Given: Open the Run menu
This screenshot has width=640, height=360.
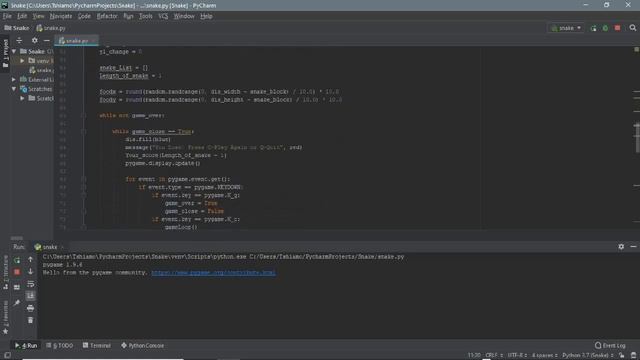Looking at the screenshot, I should [128, 16].
